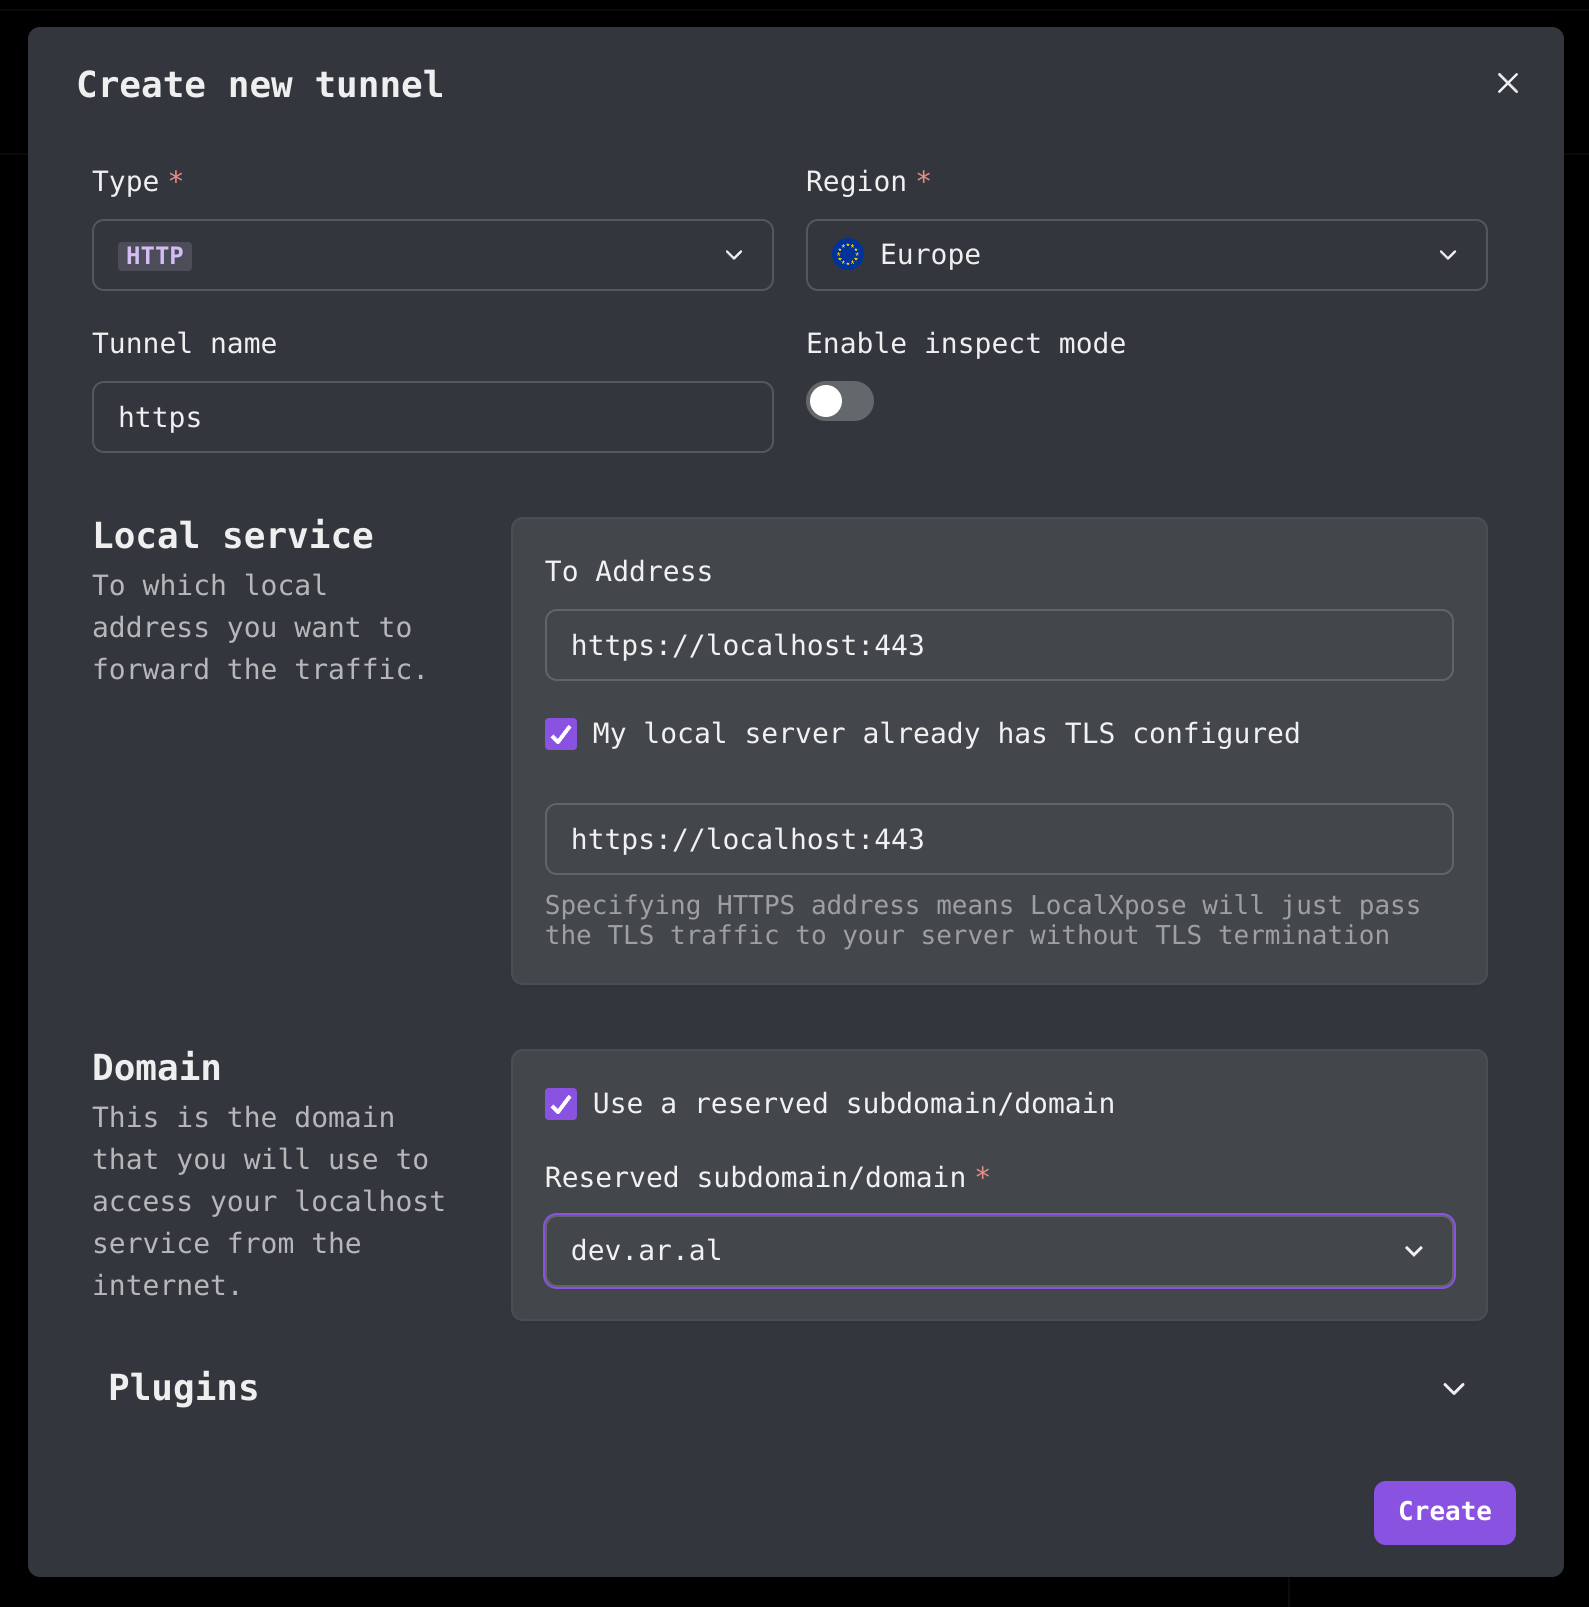The height and width of the screenshot is (1607, 1589).
Task: Click the Type dropdown chevron arrow
Action: click(x=734, y=255)
